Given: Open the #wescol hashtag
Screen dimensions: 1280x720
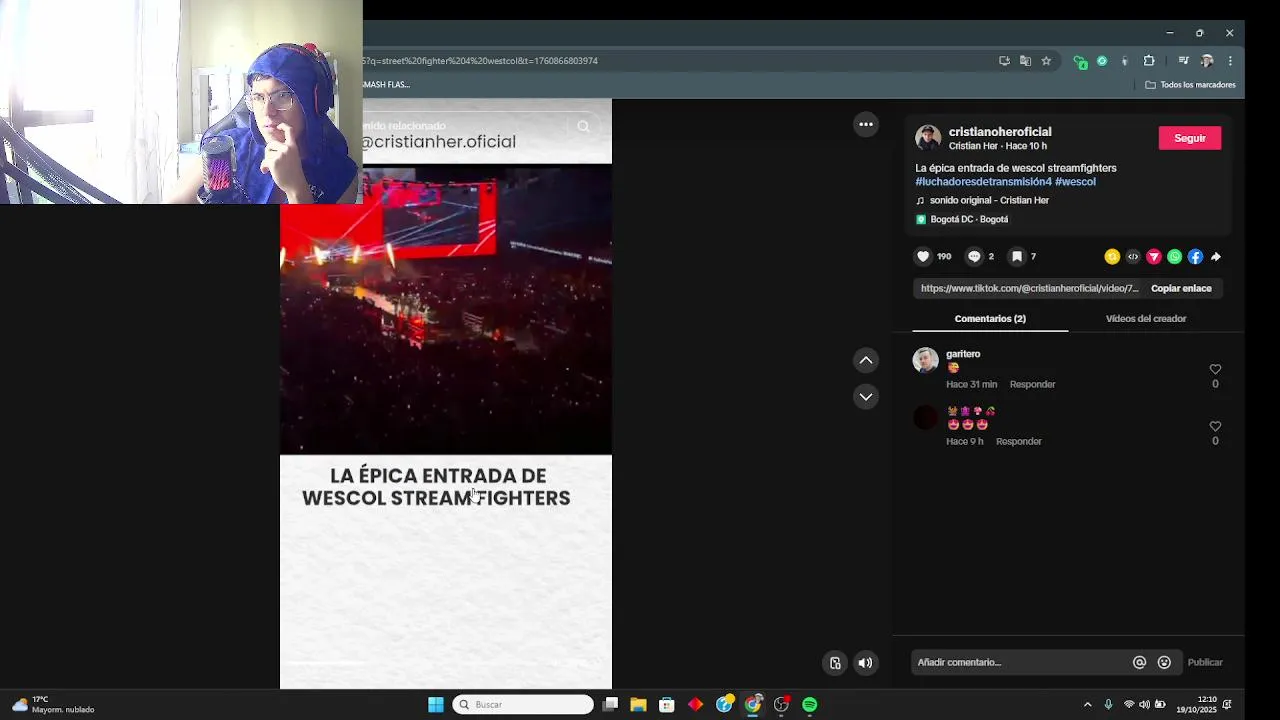Looking at the screenshot, I should tap(1075, 182).
